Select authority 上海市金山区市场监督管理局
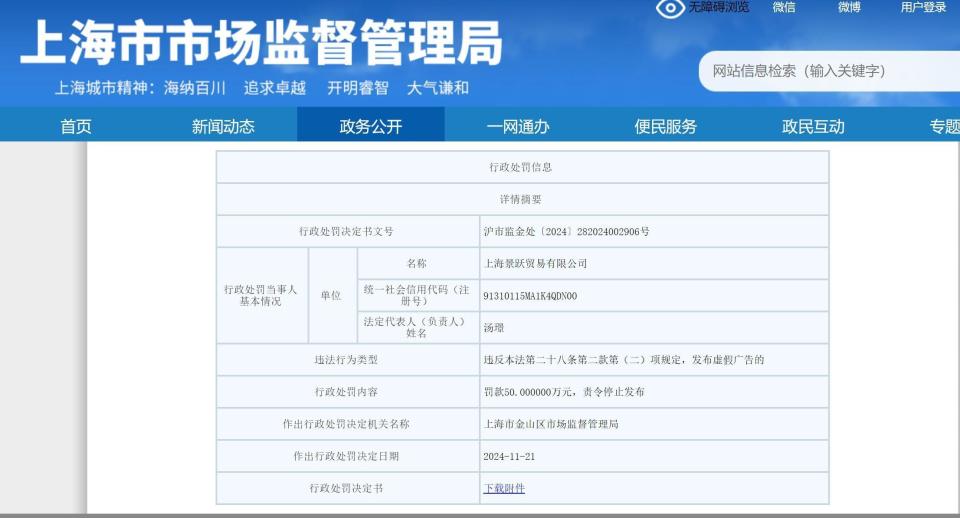Viewport: 960px width, 518px height. coord(551,424)
